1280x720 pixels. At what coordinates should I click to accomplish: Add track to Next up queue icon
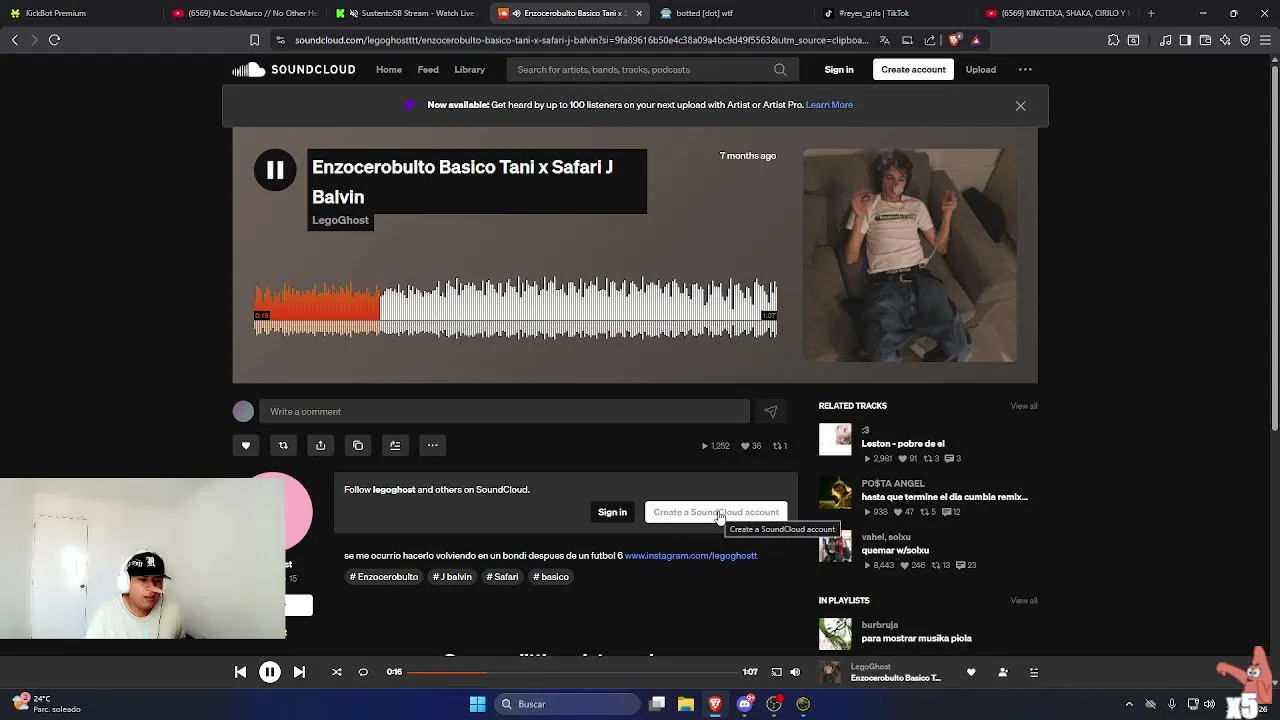point(395,445)
